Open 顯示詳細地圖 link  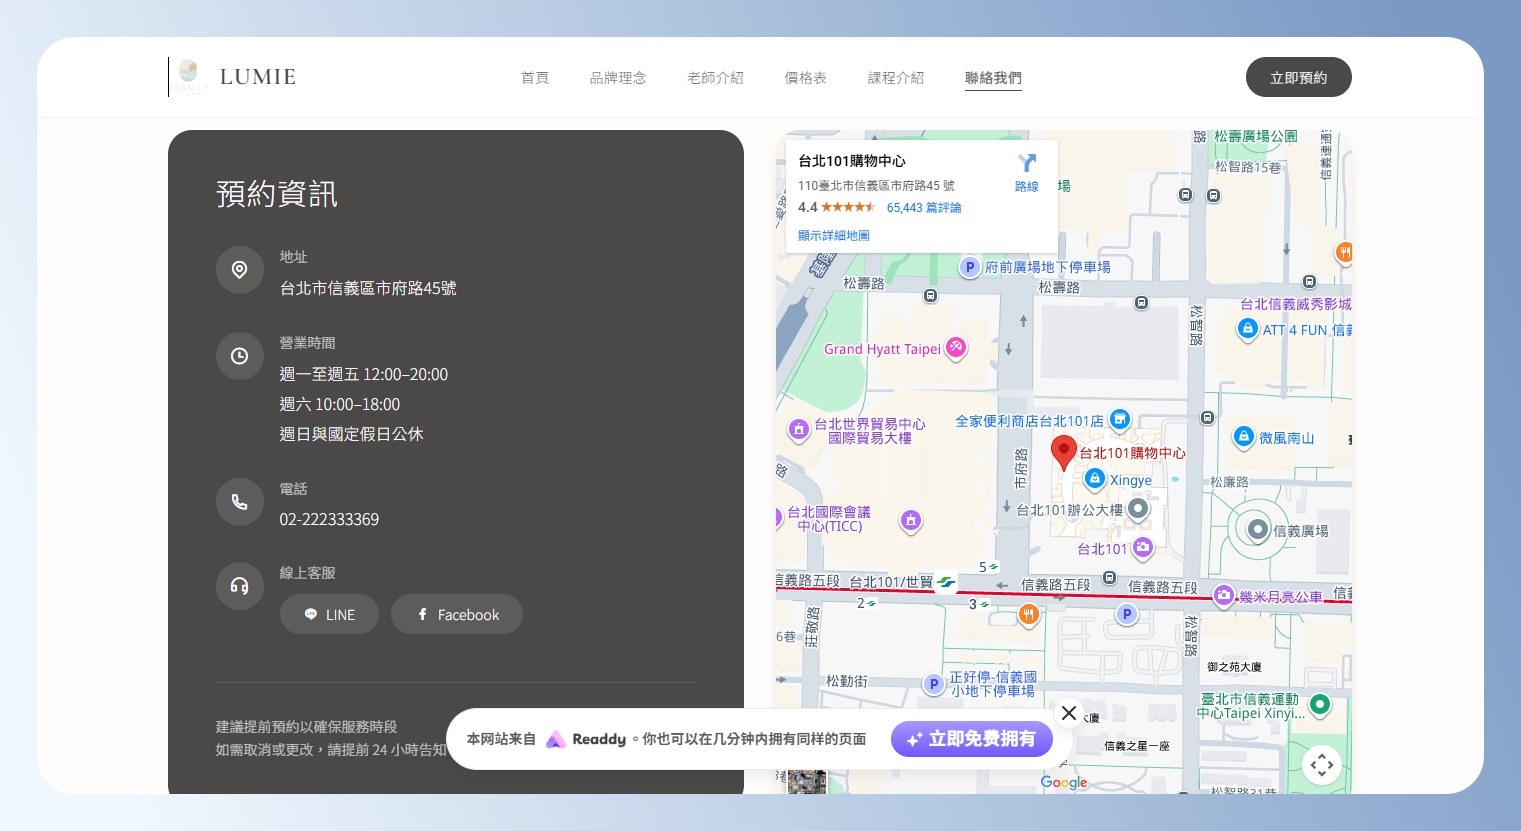point(833,236)
